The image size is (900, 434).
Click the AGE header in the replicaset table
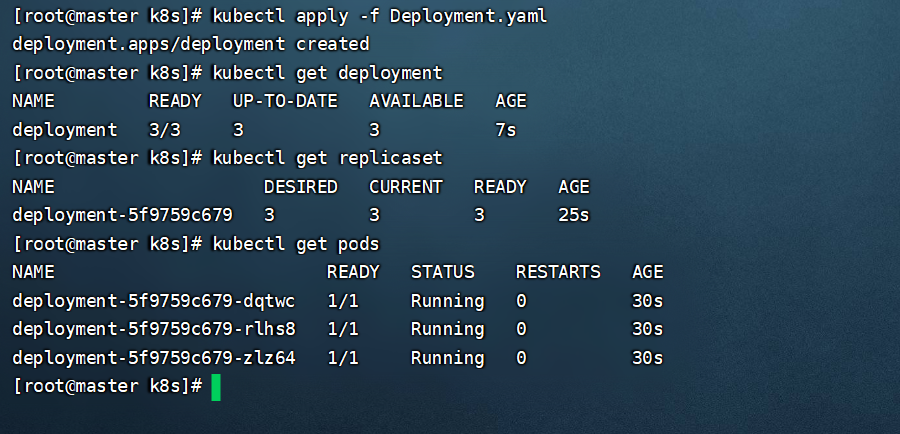tap(574, 187)
